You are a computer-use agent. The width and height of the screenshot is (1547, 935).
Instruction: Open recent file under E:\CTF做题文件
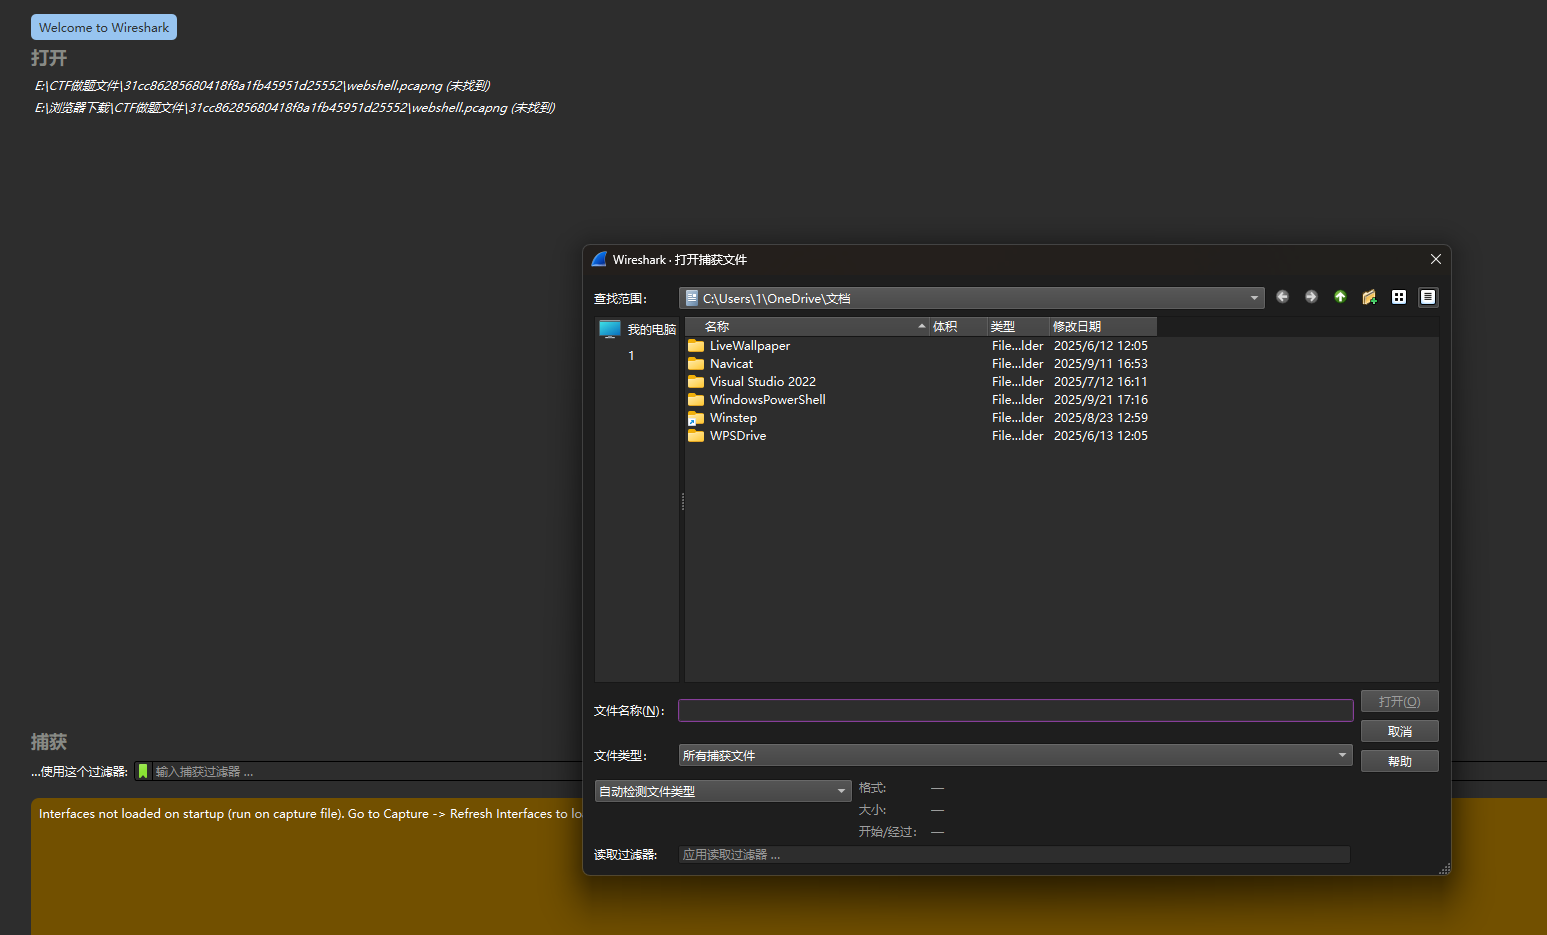point(263,86)
